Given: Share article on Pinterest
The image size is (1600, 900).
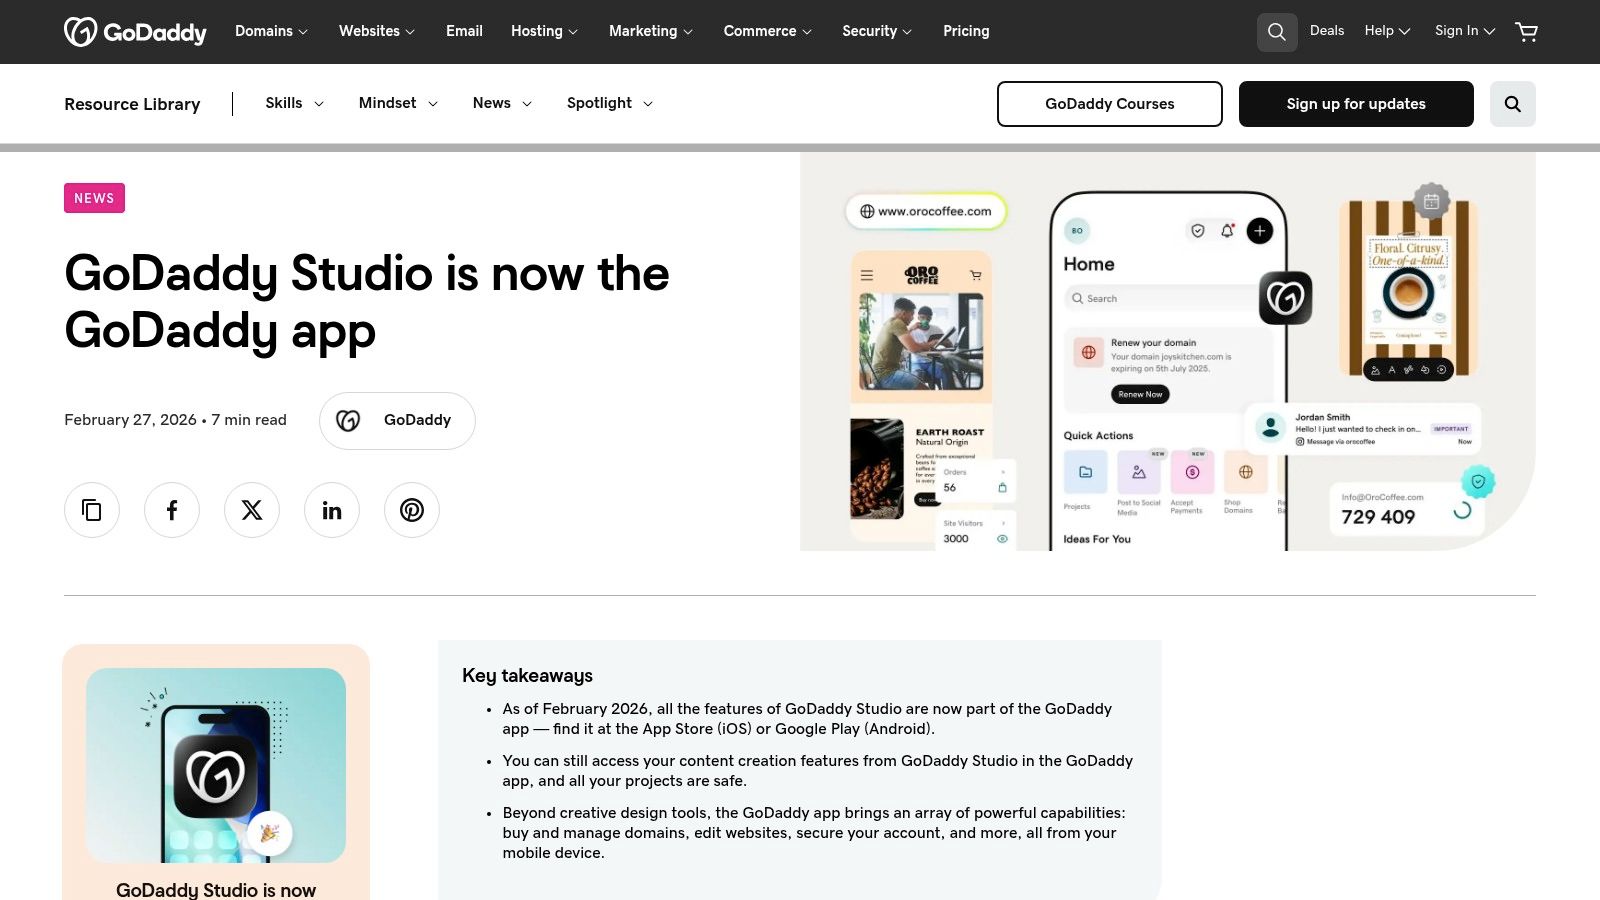Looking at the screenshot, I should pyautogui.click(x=412, y=510).
